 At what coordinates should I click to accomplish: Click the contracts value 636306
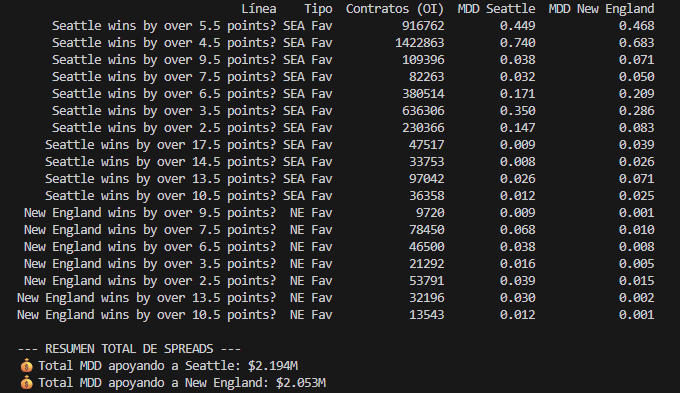(x=423, y=111)
